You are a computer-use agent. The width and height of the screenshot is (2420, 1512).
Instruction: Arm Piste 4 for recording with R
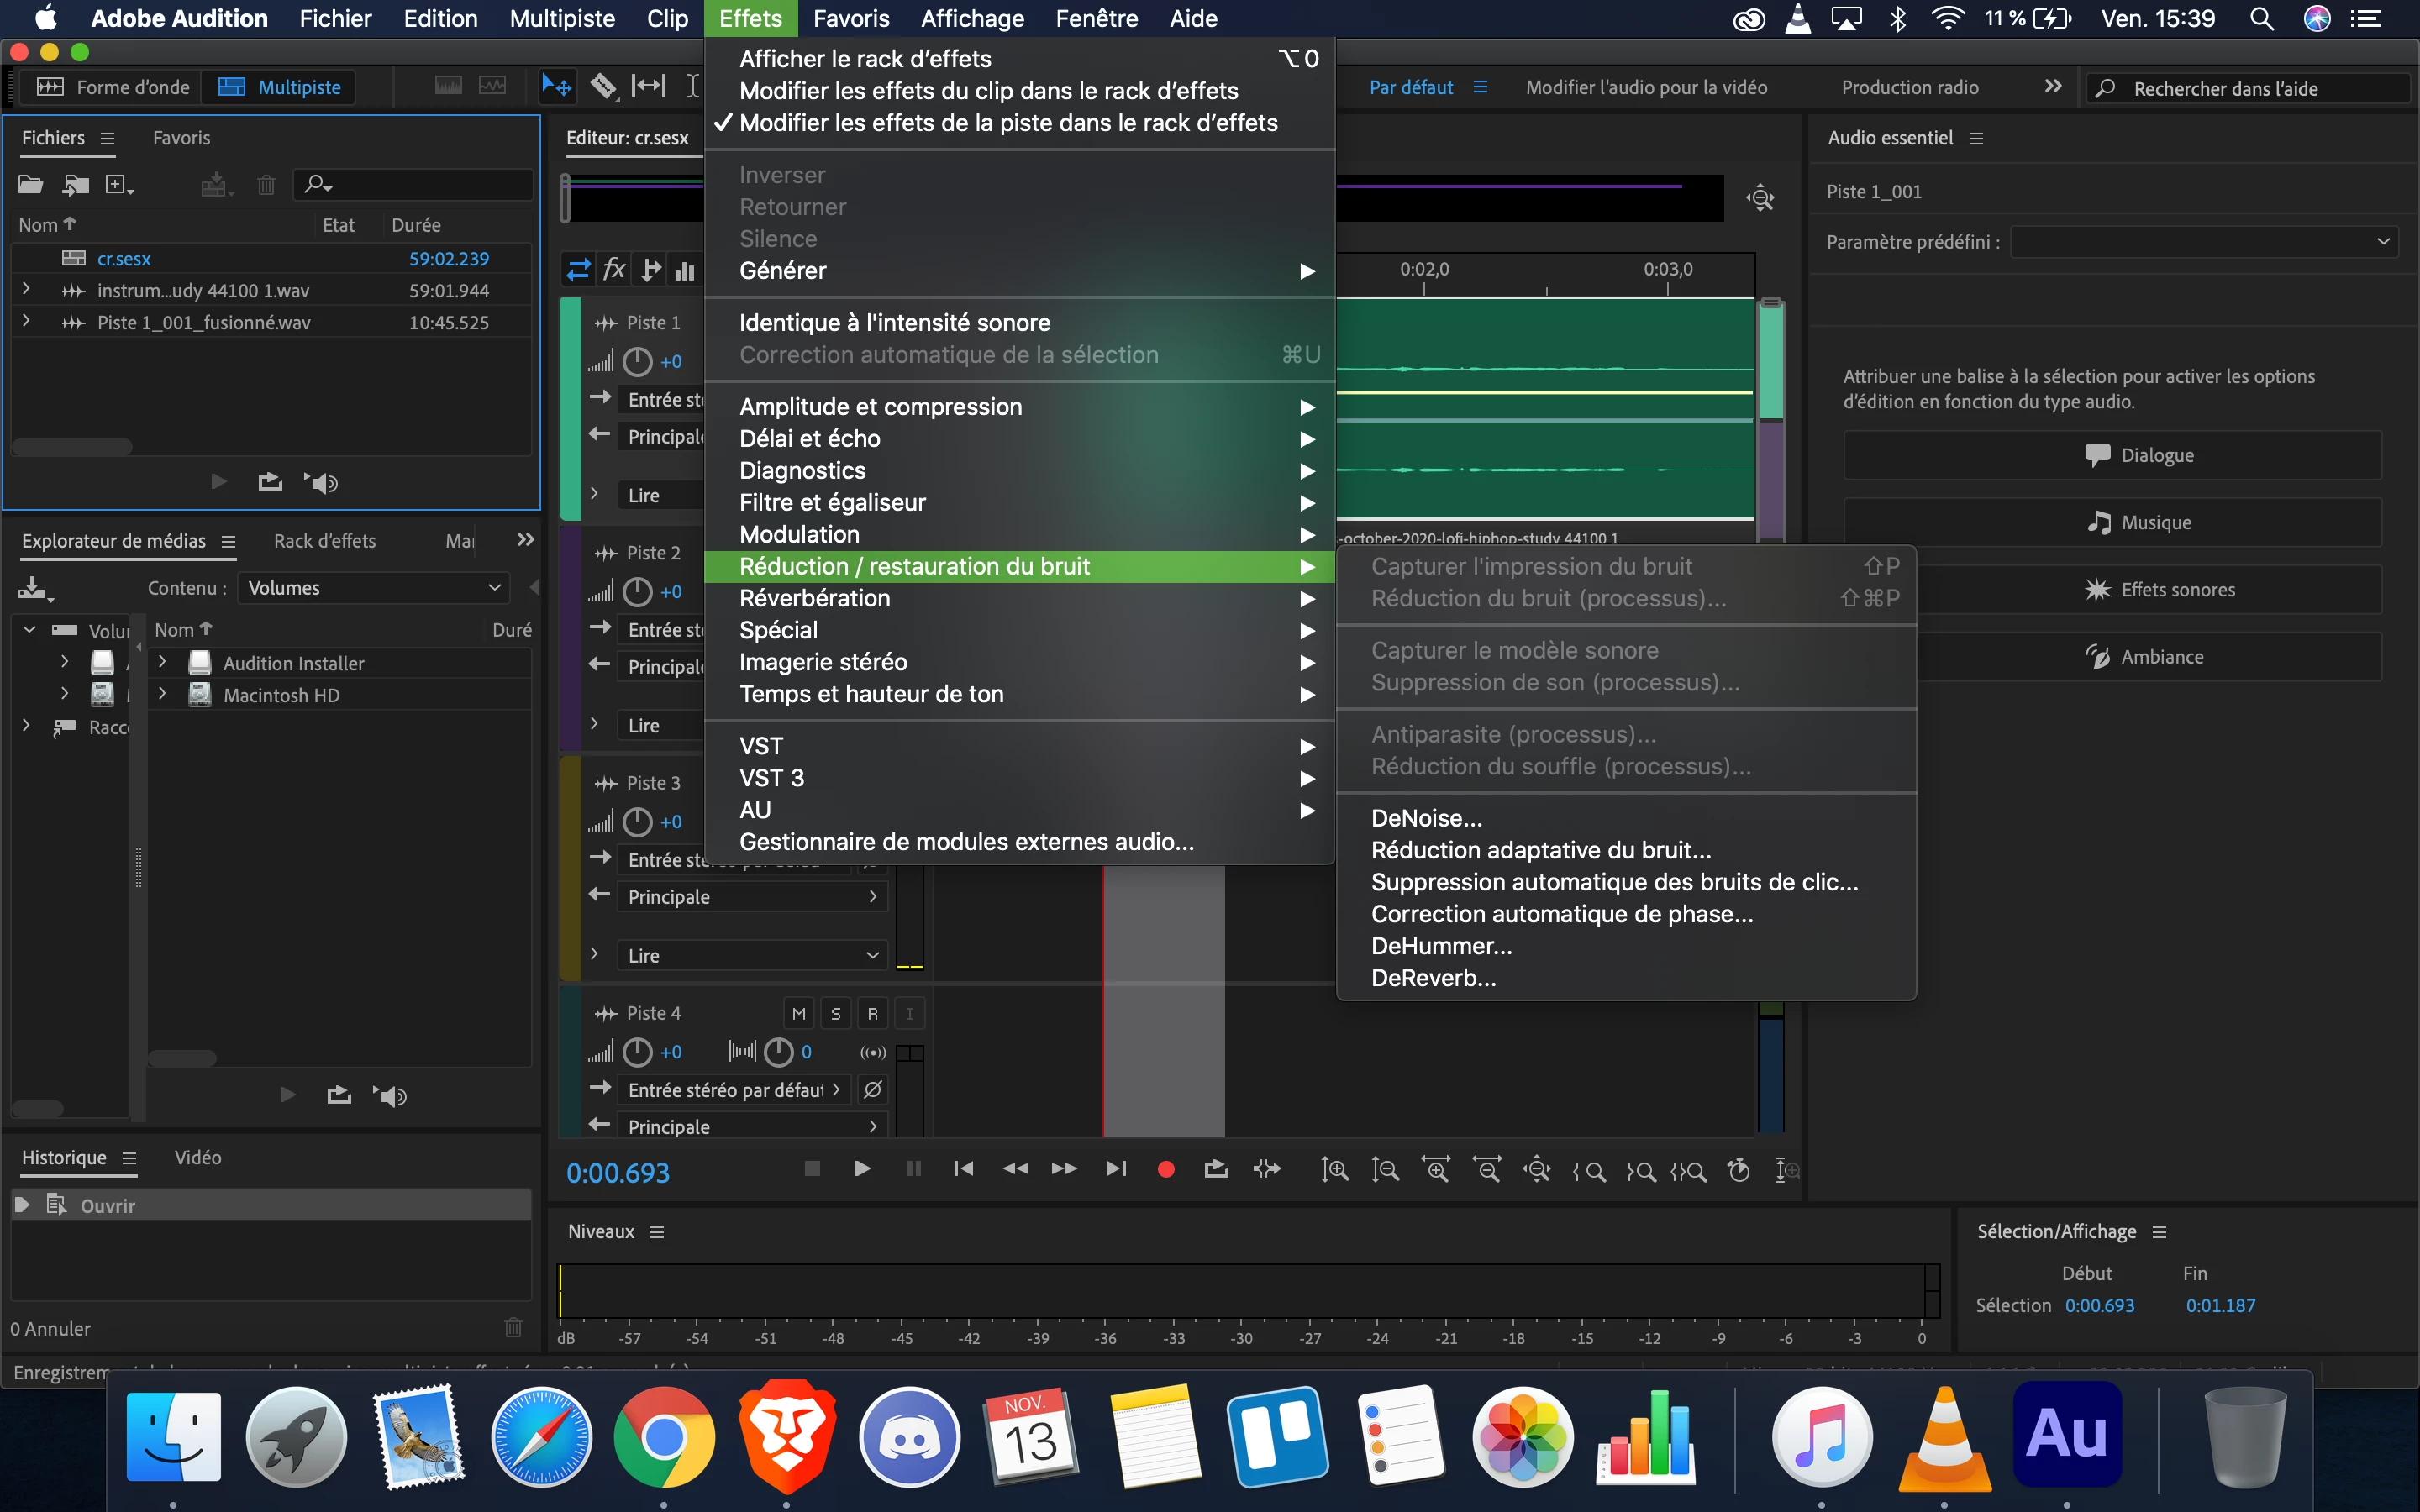[x=872, y=1014]
